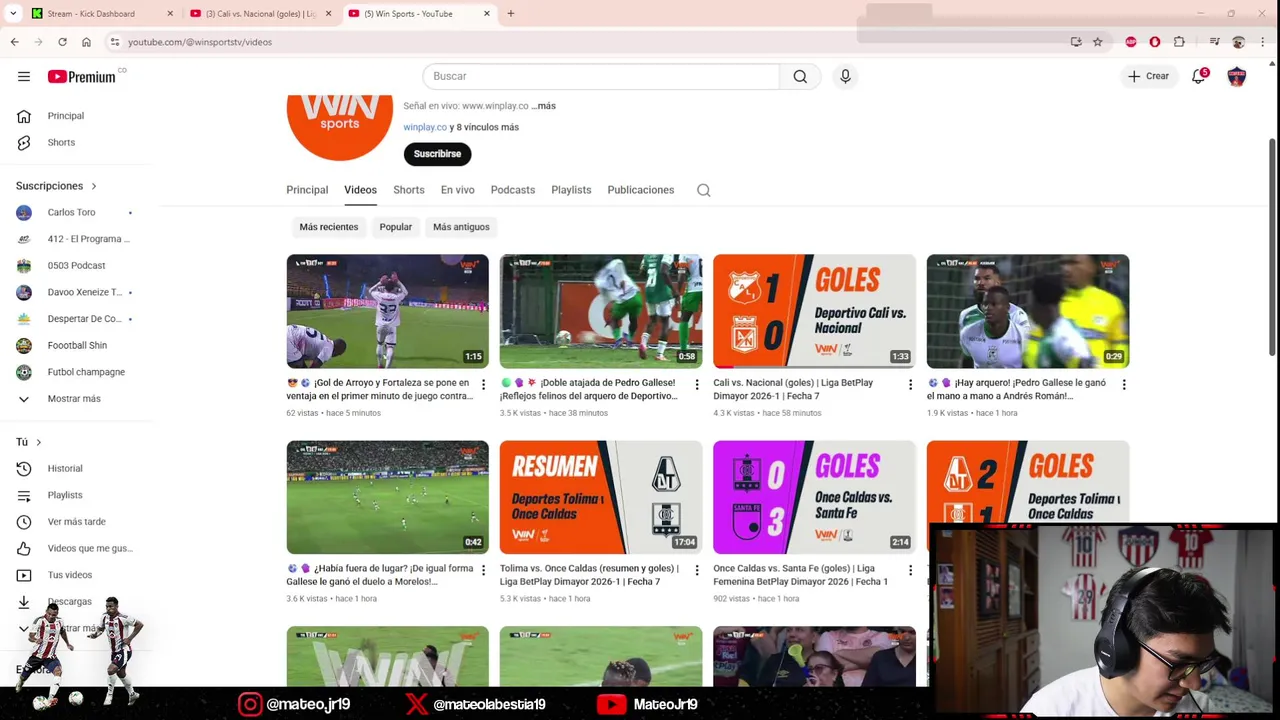1280x720 pixels.
Task: Click the search magnifier button
Action: 800,76
